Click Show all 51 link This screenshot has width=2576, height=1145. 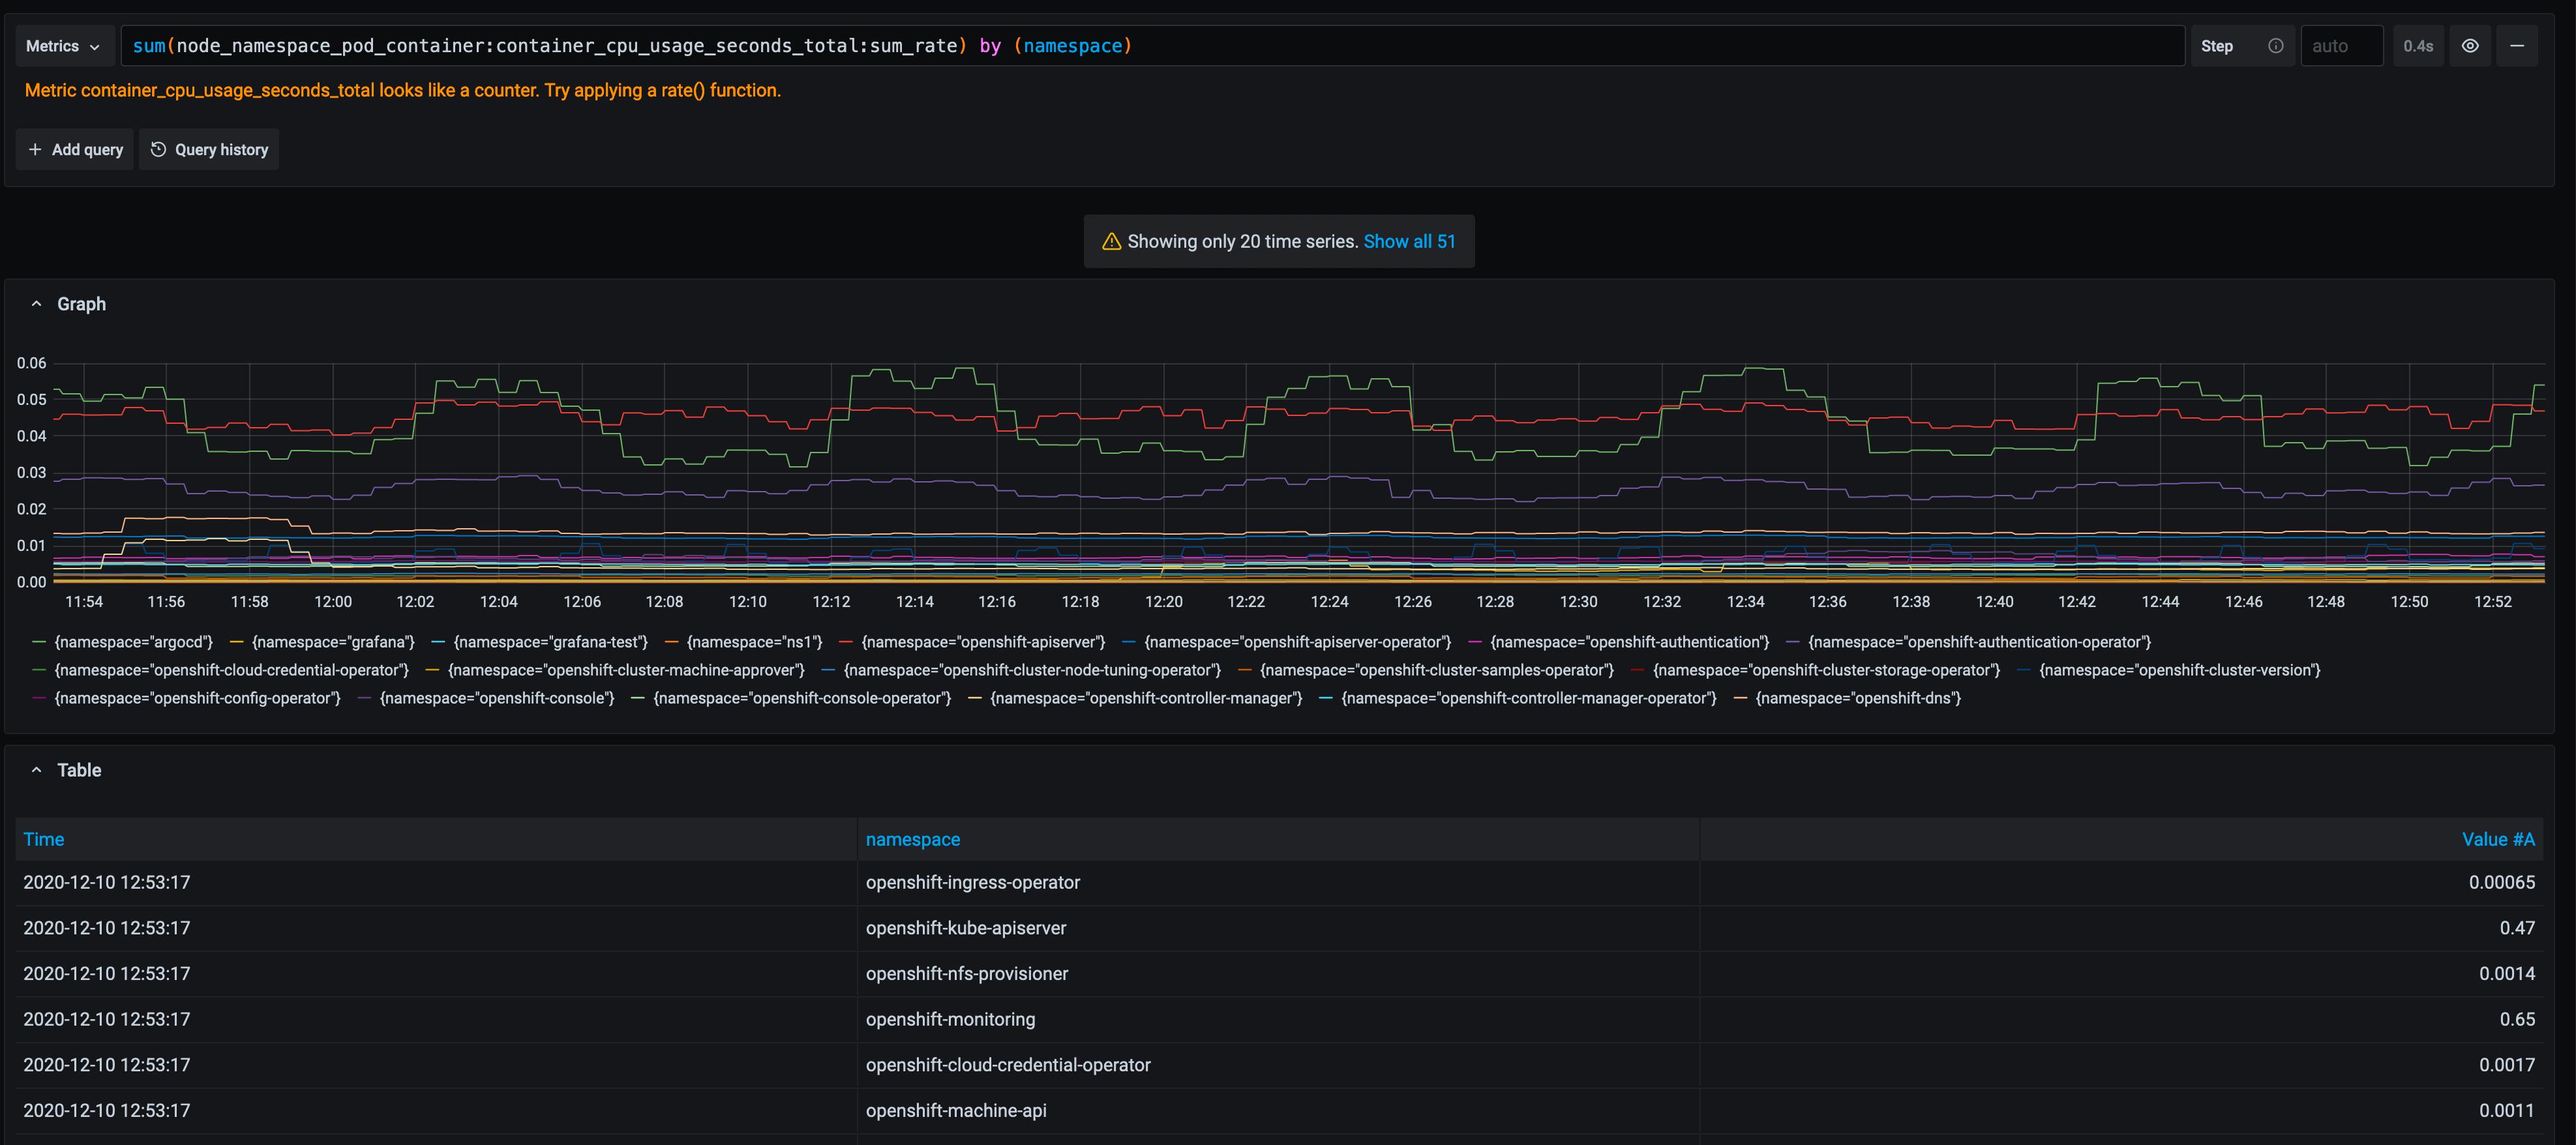1408,242
